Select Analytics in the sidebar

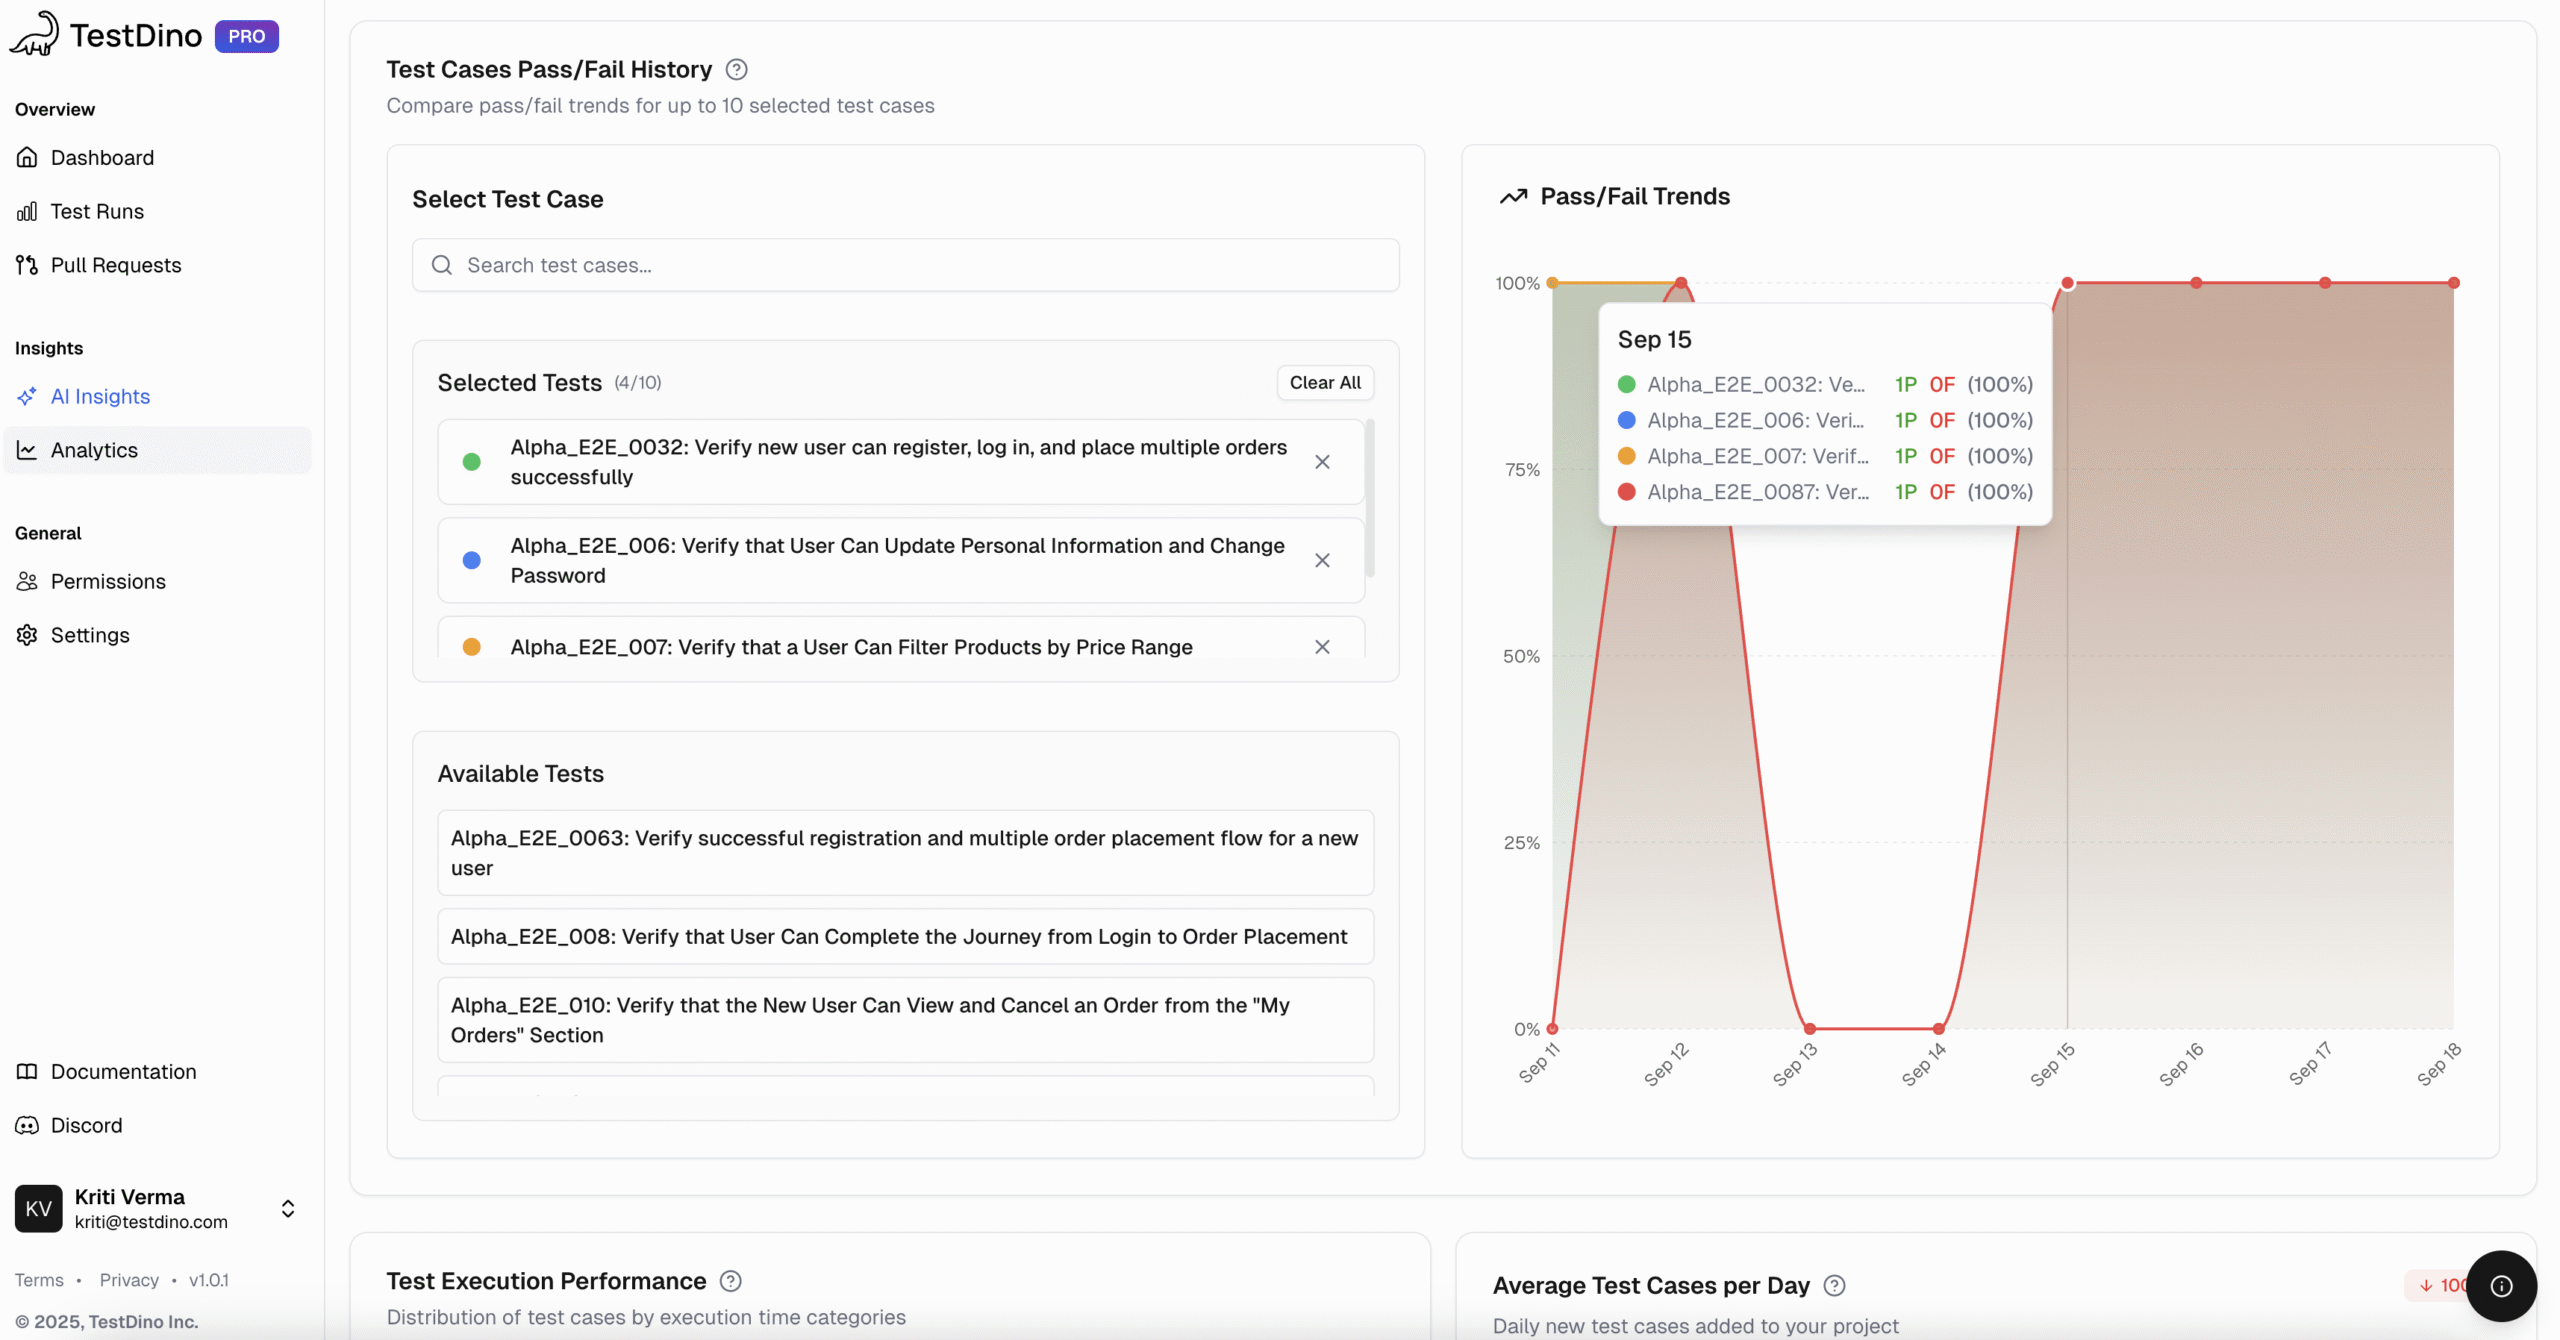[94, 449]
